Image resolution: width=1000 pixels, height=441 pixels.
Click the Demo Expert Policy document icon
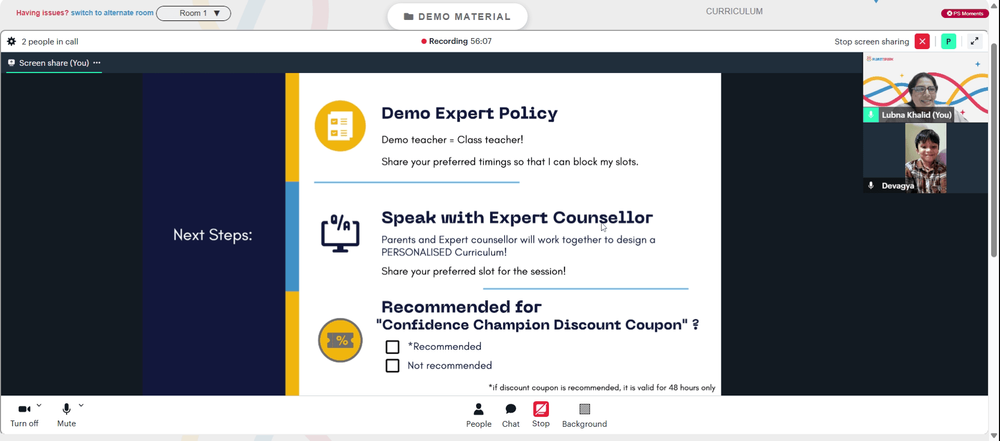point(340,126)
